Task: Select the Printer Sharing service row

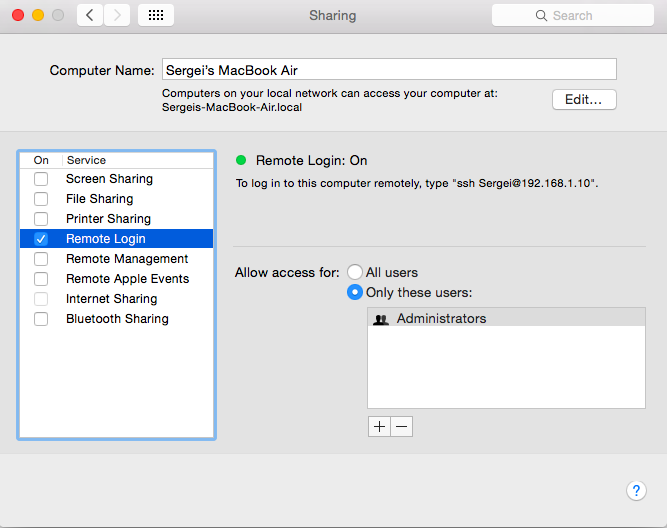Action: (x=117, y=219)
